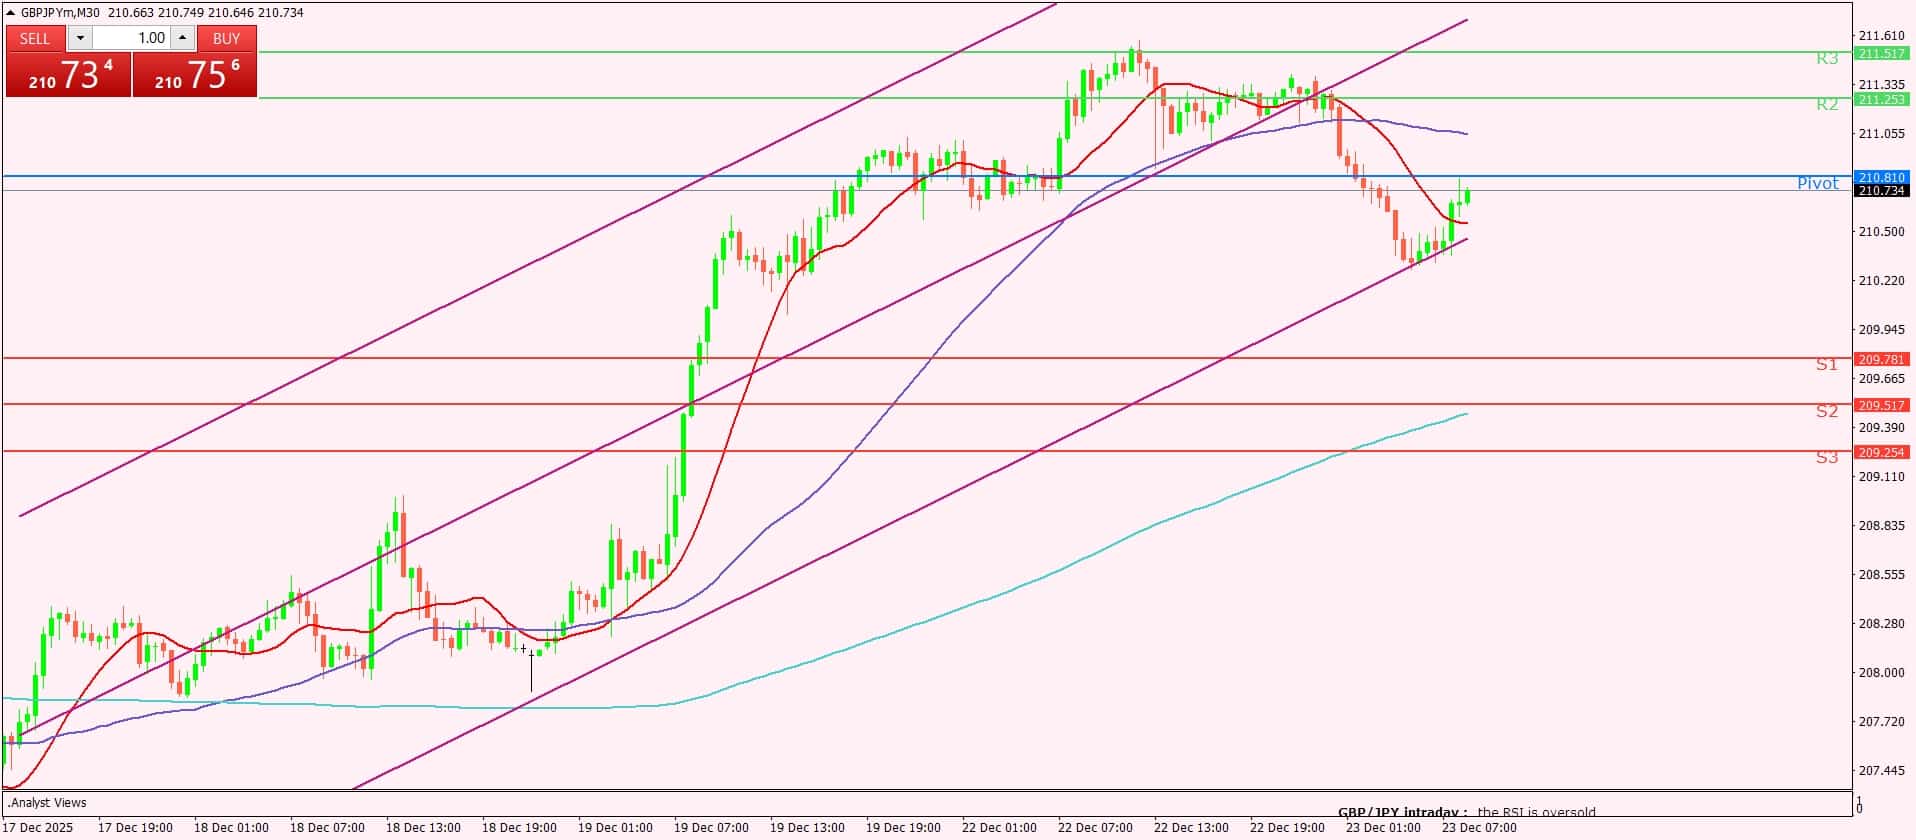The width and height of the screenshot is (1916, 840).
Task: Click the 209.517 red price tag
Action: tap(1881, 405)
